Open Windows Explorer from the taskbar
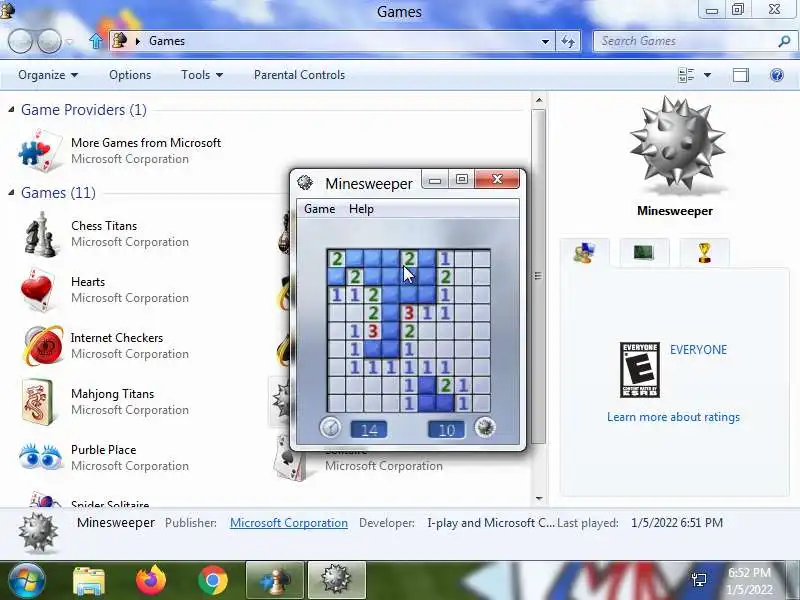The width and height of the screenshot is (800, 600). point(89,581)
